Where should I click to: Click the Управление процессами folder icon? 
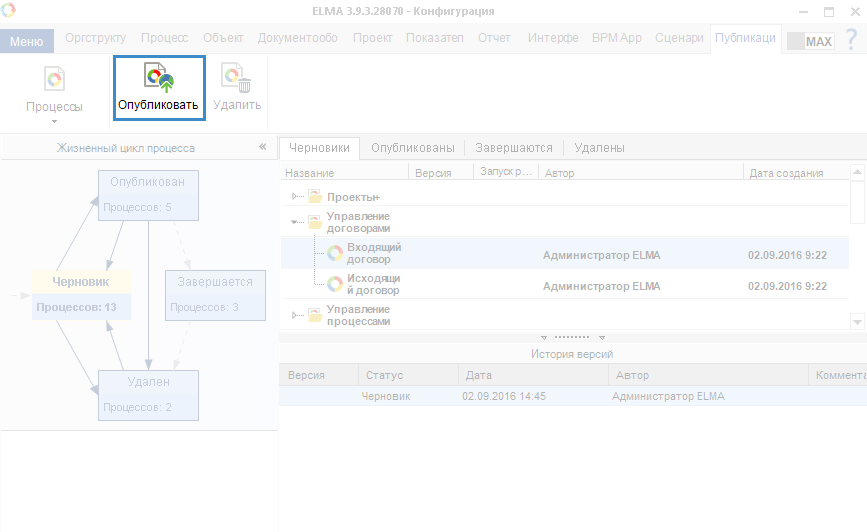(315, 315)
